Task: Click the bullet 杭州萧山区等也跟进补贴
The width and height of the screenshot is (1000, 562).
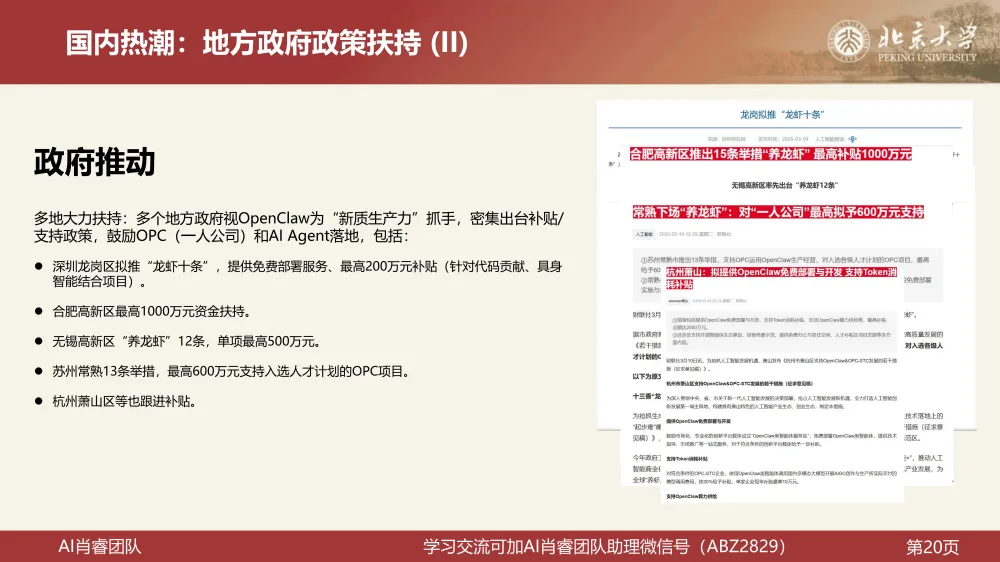Action: coord(125,401)
